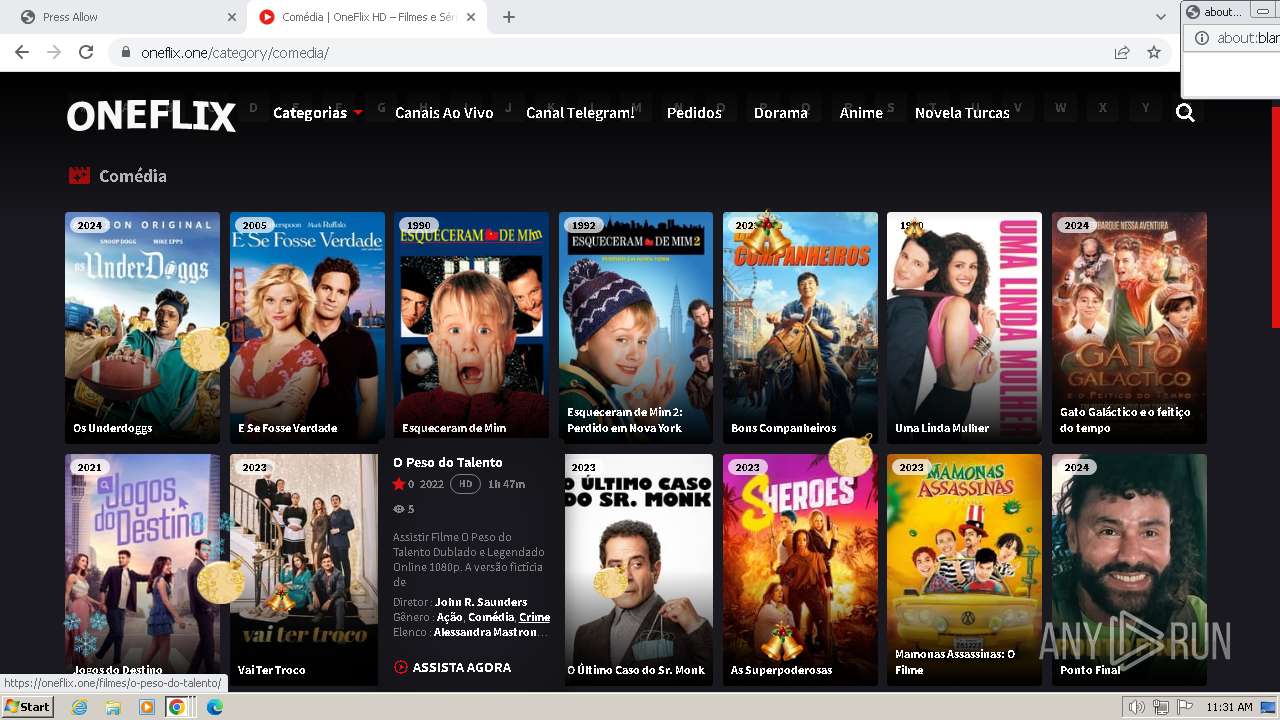Open the Pedidos menu item
1280x720 pixels.
(694, 113)
